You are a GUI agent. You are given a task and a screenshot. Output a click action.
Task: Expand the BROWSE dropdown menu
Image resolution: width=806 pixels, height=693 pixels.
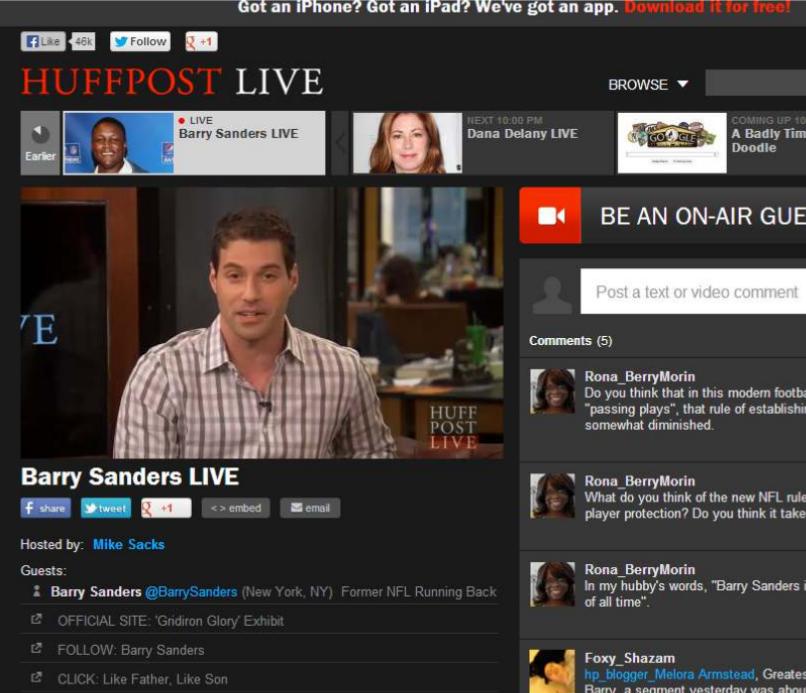pos(648,84)
